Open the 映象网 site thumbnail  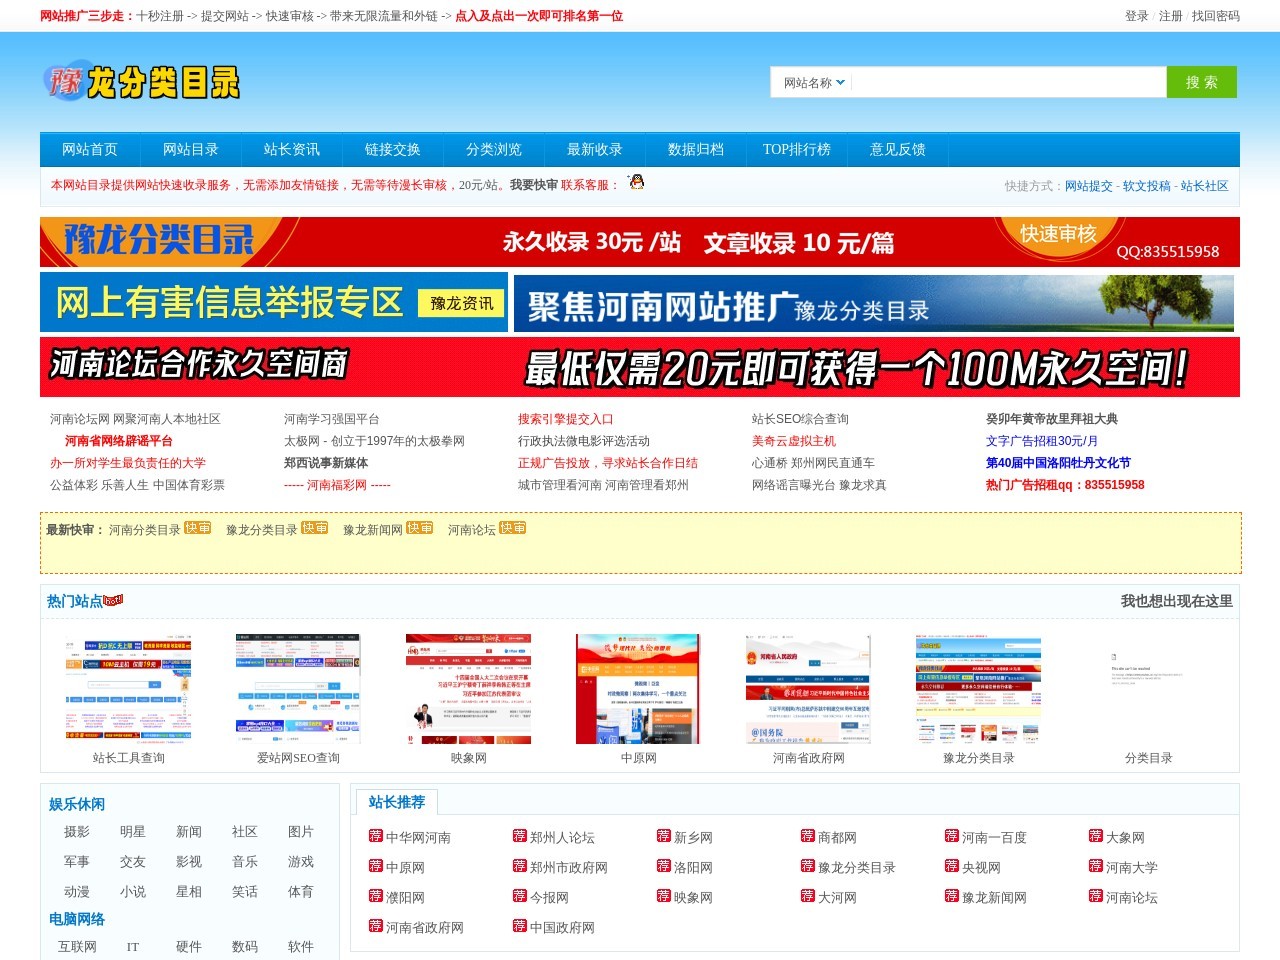click(x=468, y=689)
